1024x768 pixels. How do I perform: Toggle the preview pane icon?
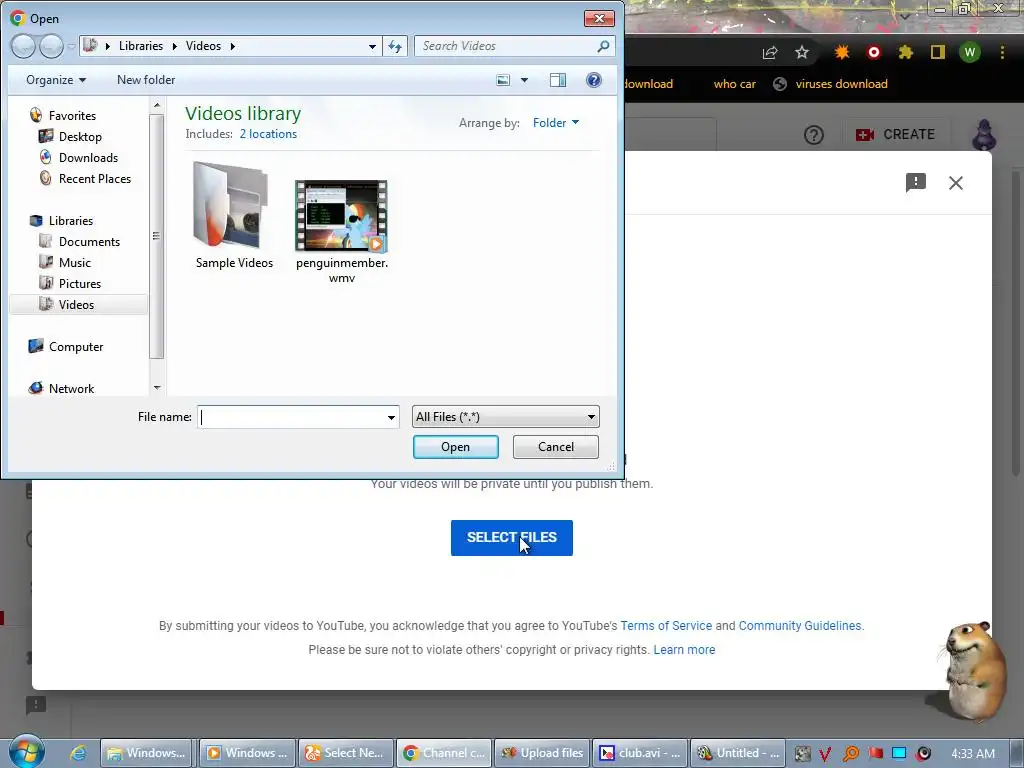coord(558,80)
